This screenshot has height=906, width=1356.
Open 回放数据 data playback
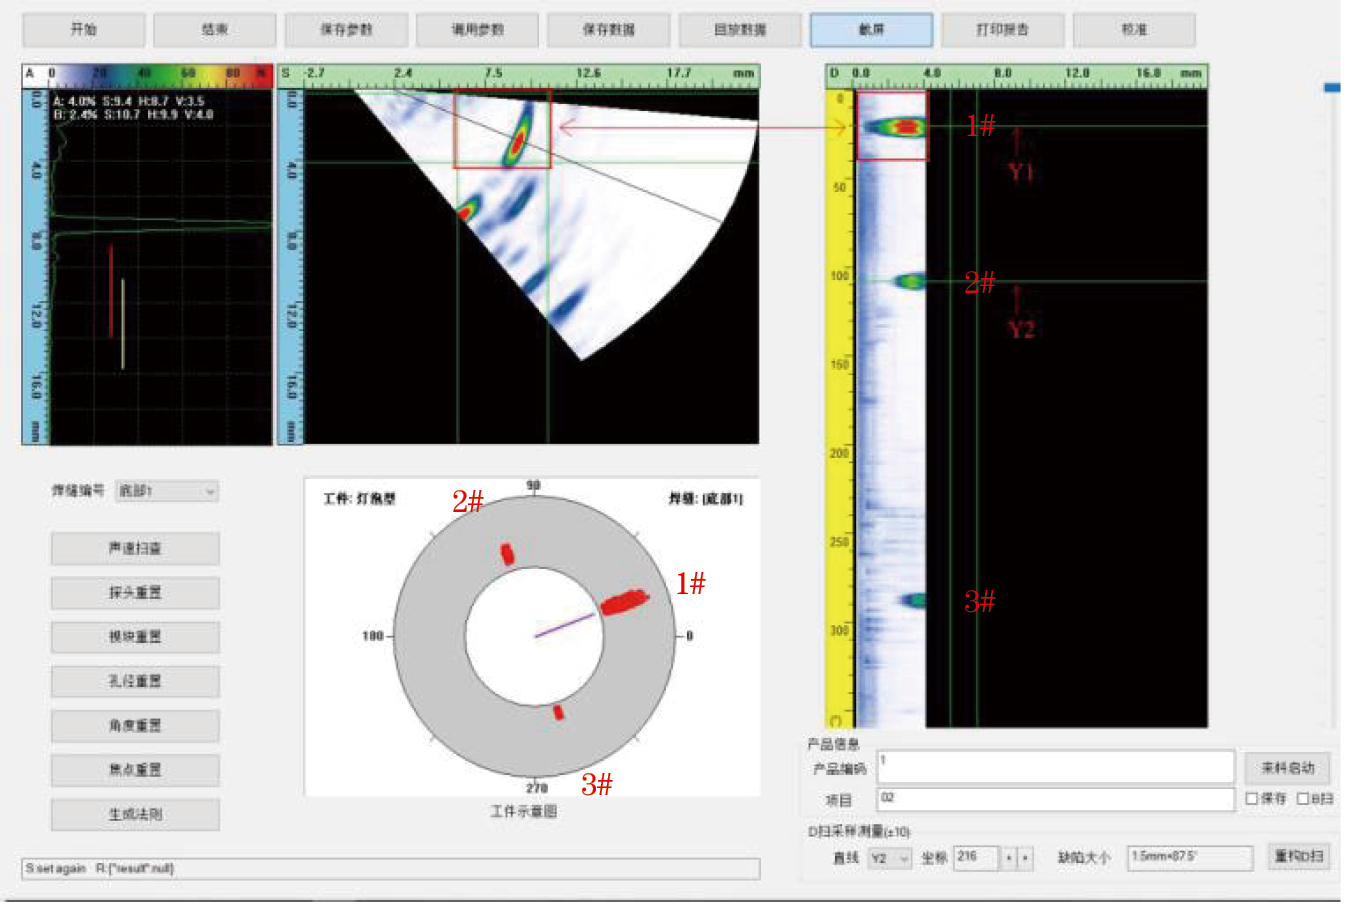740,30
